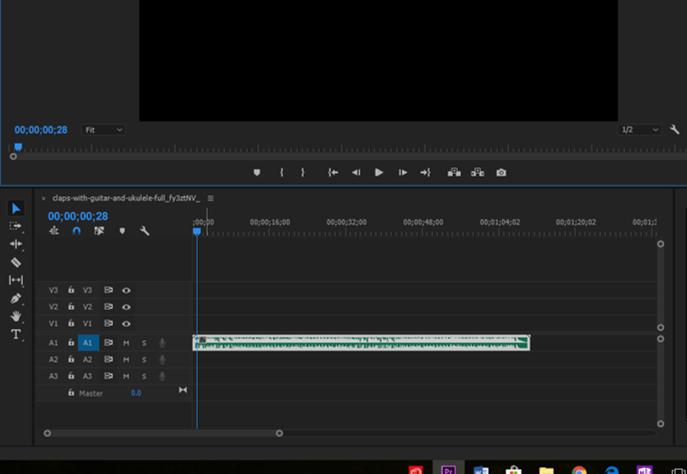Toggle Snap magnet in timeline
Image resolution: width=687 pixels, height=474 pixels.
76,231
